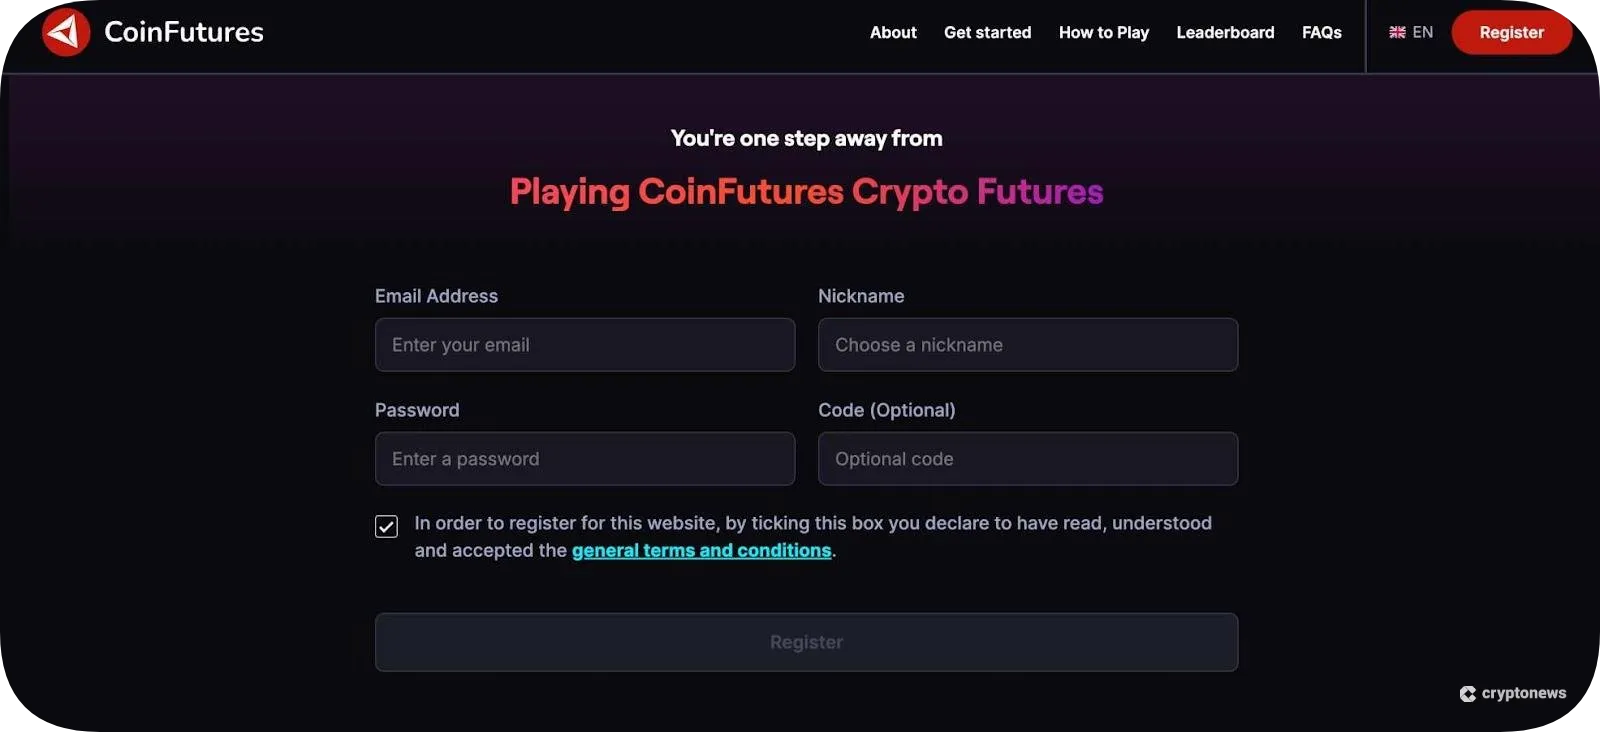Click the UK flag language icon
Screen dimensions: 1600x732
click(1396, 31)
